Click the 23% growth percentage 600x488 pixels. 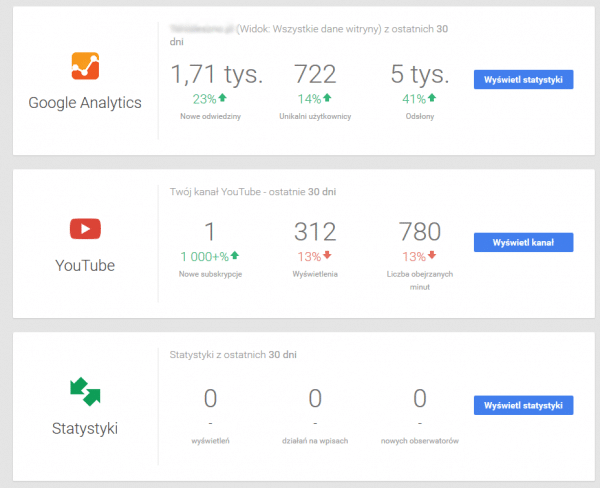pyautogui.click(x=204, y=99)
